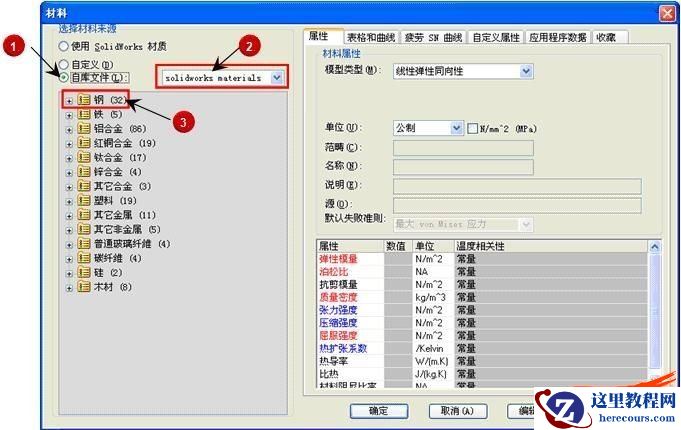Select the 弹性模量 property row
681x430 pixels.
(483, 259)
